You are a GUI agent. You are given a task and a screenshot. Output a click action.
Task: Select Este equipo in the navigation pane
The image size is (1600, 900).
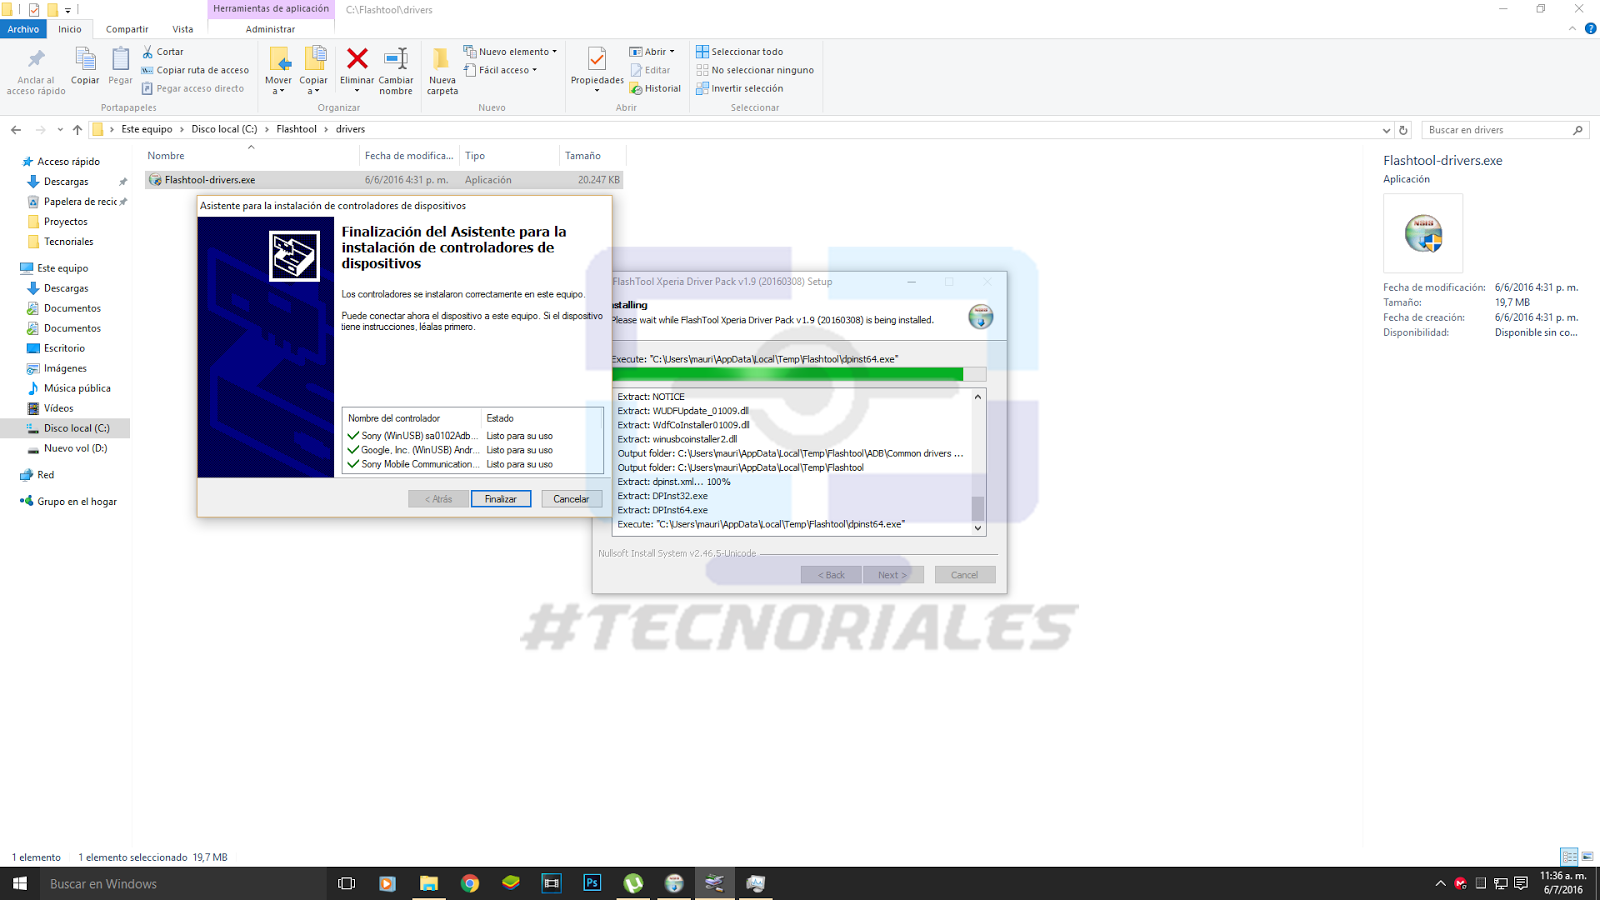62,268
